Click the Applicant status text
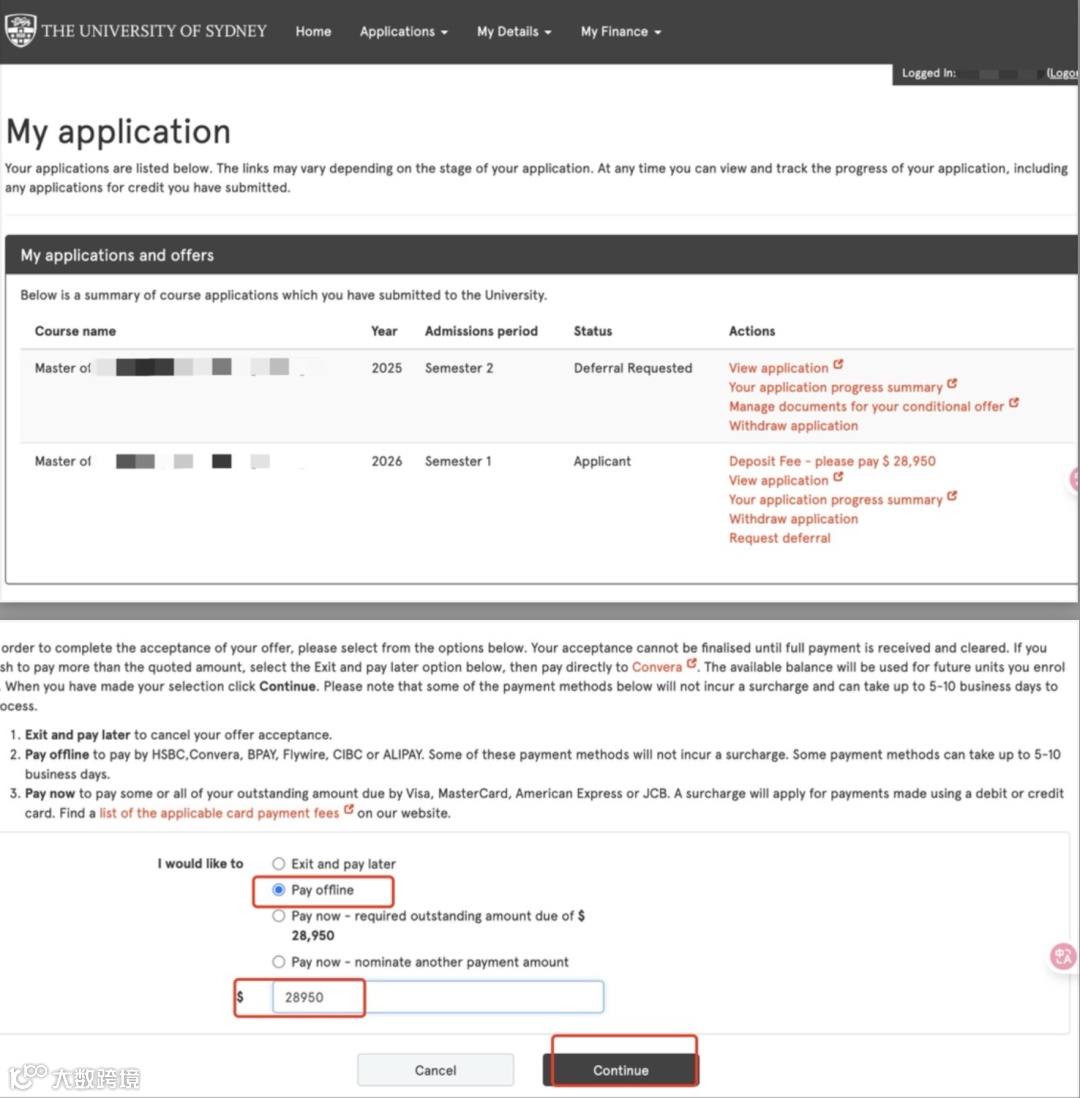The height and width of the screenshot is (1098, 1080). (x=602, y=461)
